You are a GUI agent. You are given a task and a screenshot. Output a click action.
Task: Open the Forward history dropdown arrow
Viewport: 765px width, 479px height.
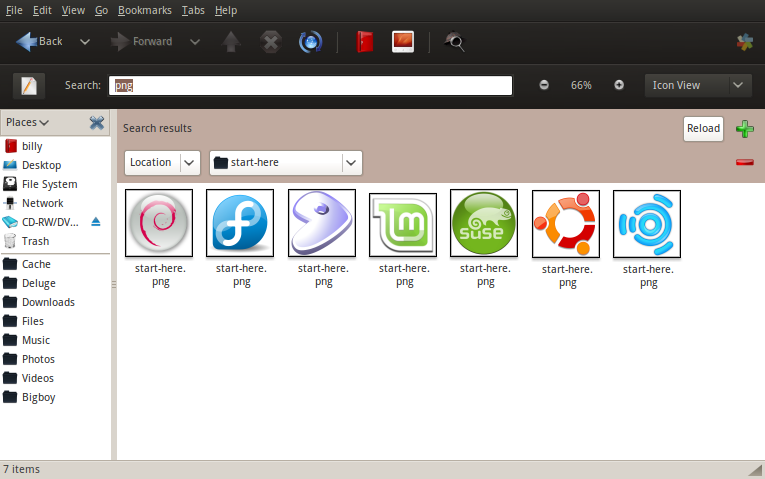195,42
